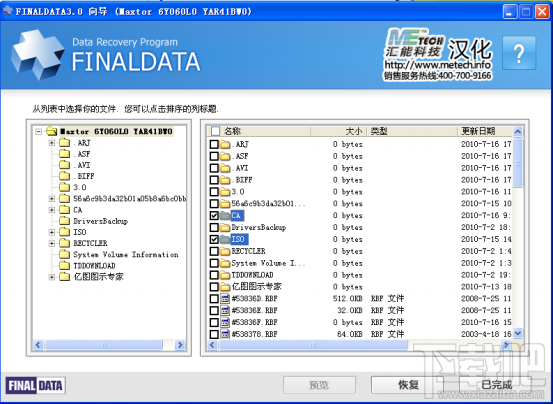553x404 pixels.
Task: Expand the CA tree node
Action: tap(52, 210)
